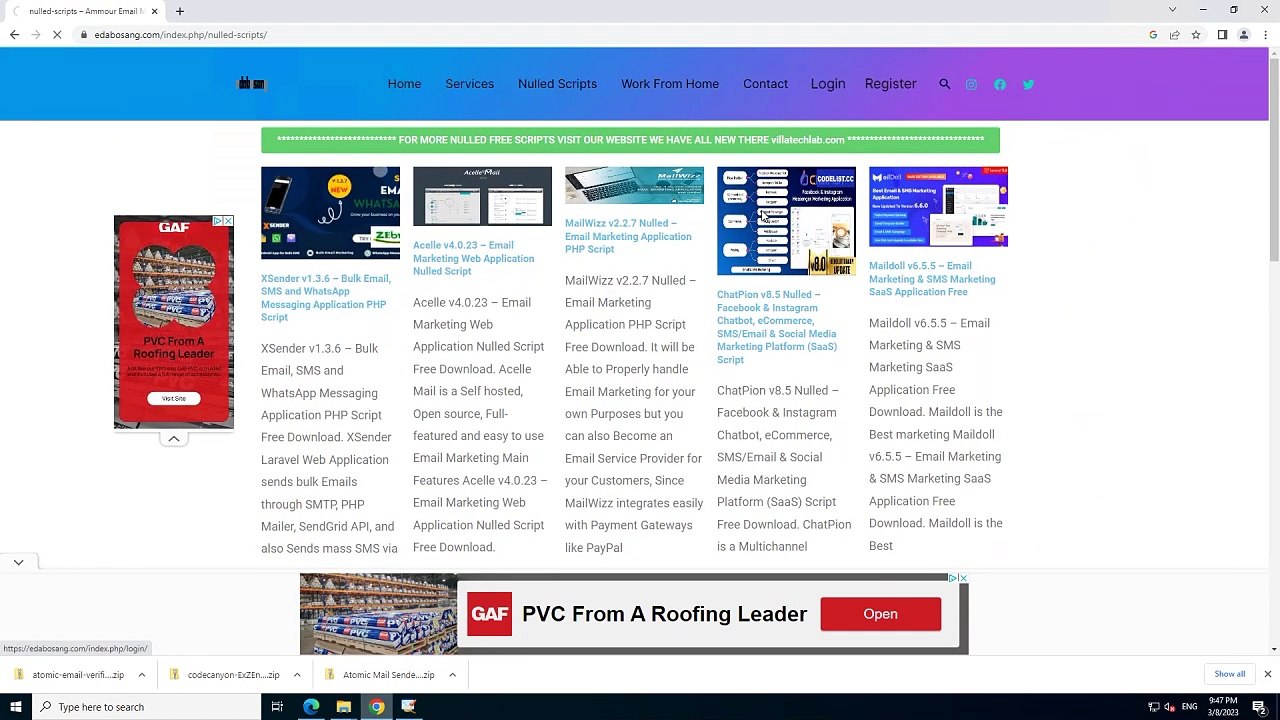Screen dimensions: 1280x720
Task: Click the Open button on GAF banner ad
Action: tap(880, 614)
